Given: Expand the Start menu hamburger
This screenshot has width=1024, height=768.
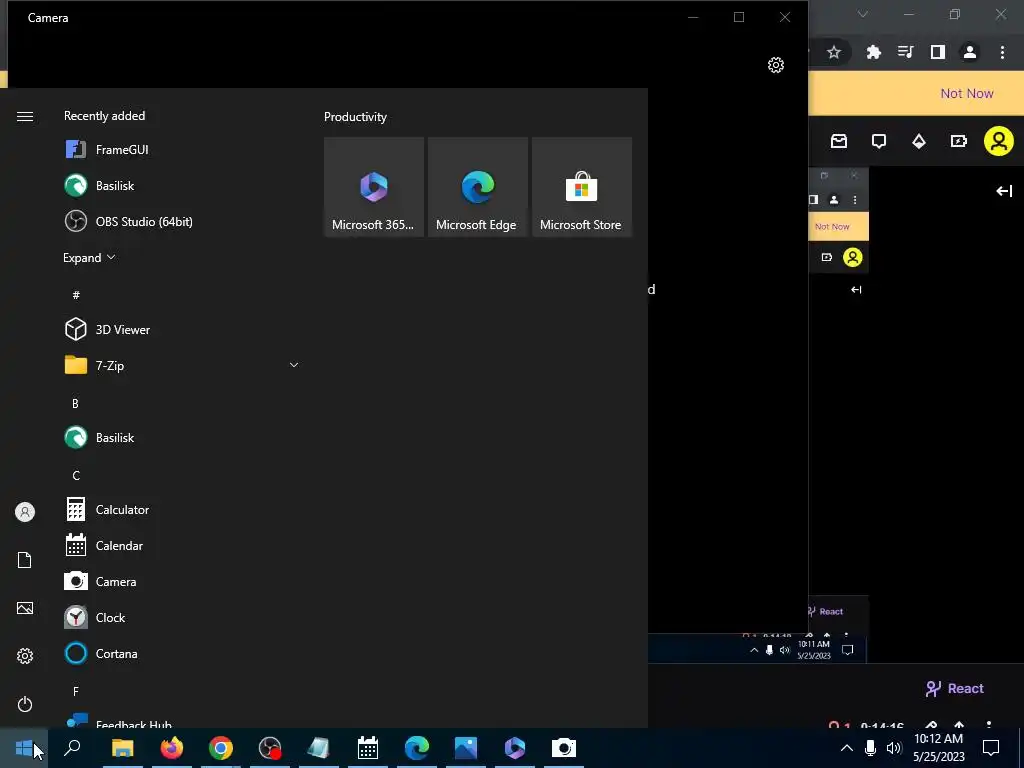Looking at the screenshot, I should 25,116.
